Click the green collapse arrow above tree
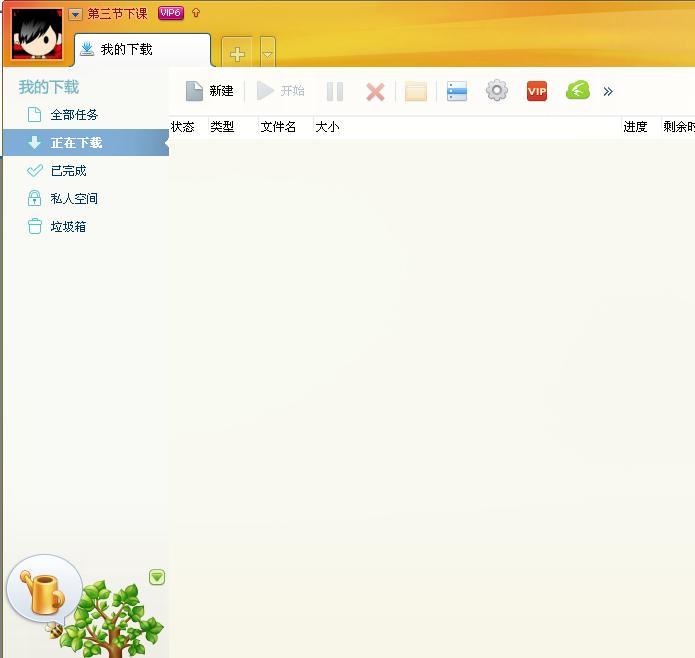 (157, 577)
